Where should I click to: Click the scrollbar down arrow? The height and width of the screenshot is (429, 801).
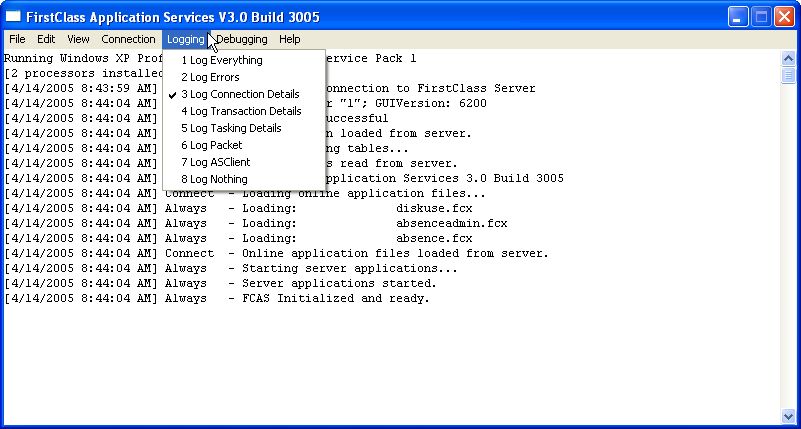[788, 415]
